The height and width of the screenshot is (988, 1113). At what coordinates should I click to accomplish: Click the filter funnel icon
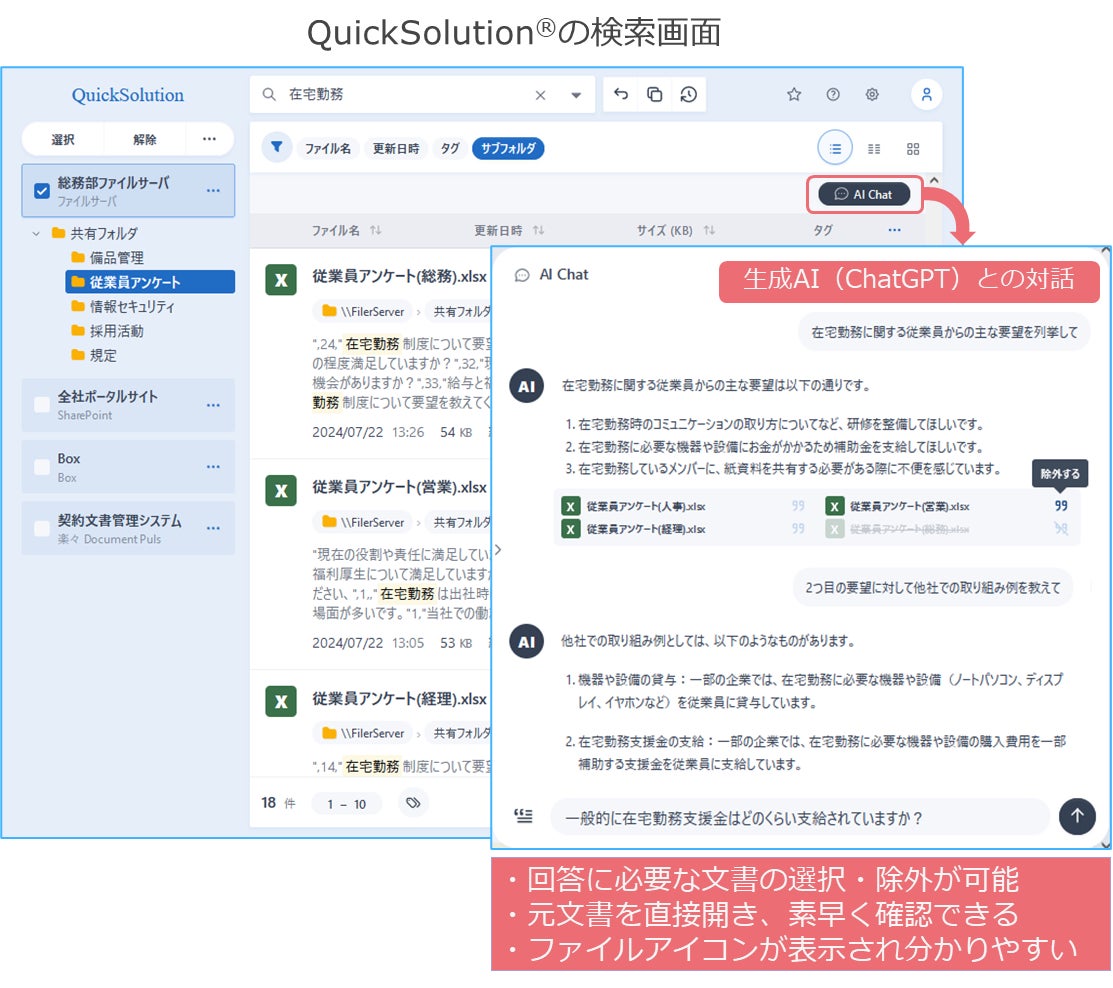[277, 148]
